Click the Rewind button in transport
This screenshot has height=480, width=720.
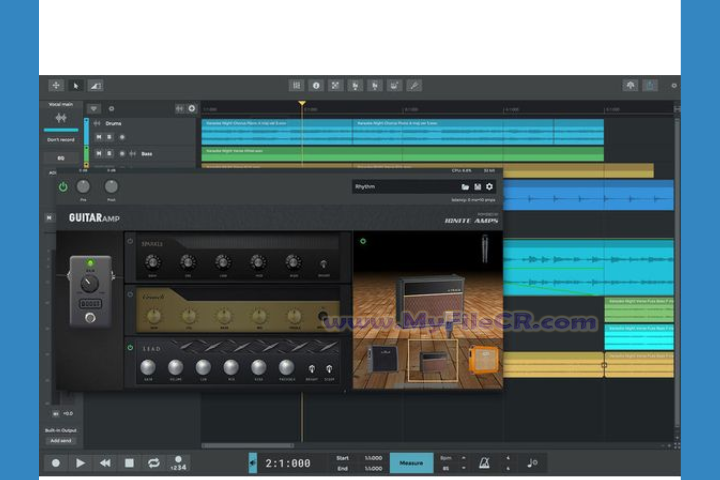coord(105,463)
